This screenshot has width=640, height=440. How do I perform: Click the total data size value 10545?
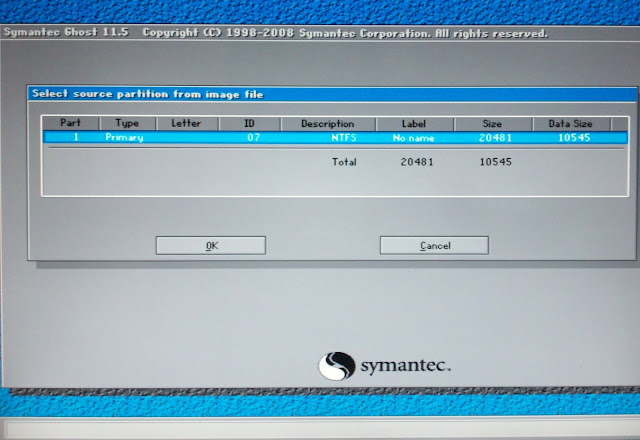tap(496, 162)
